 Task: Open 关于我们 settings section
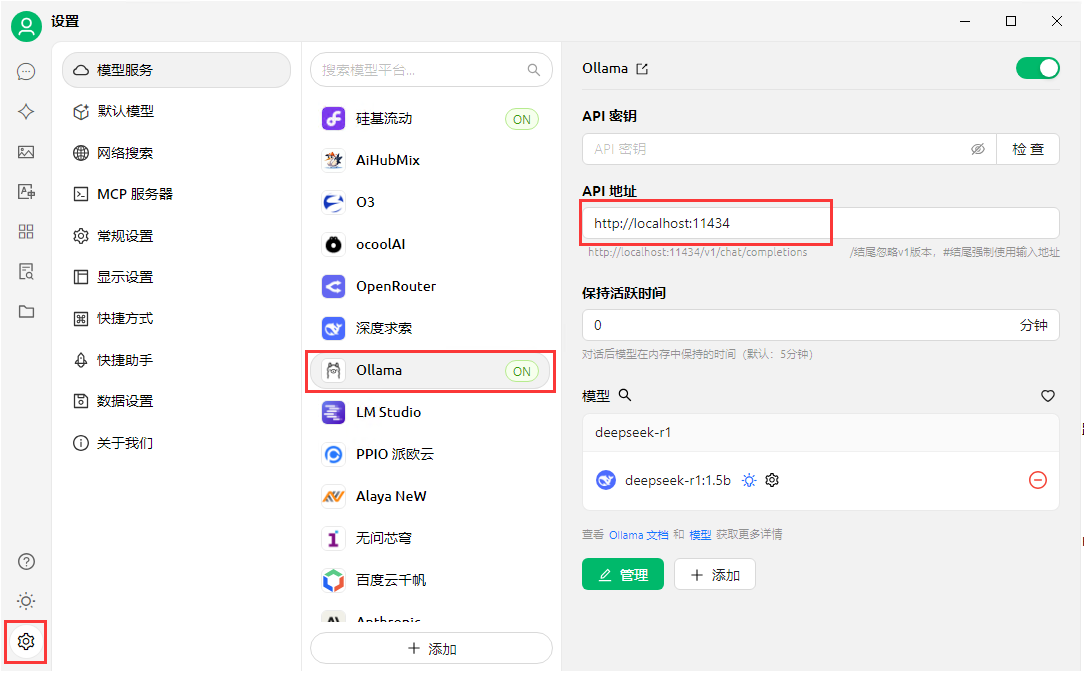176,443
